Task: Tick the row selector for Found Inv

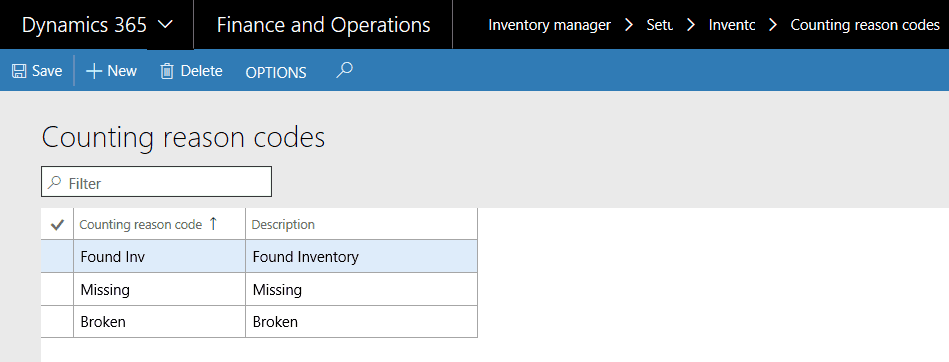Action: 57,257
